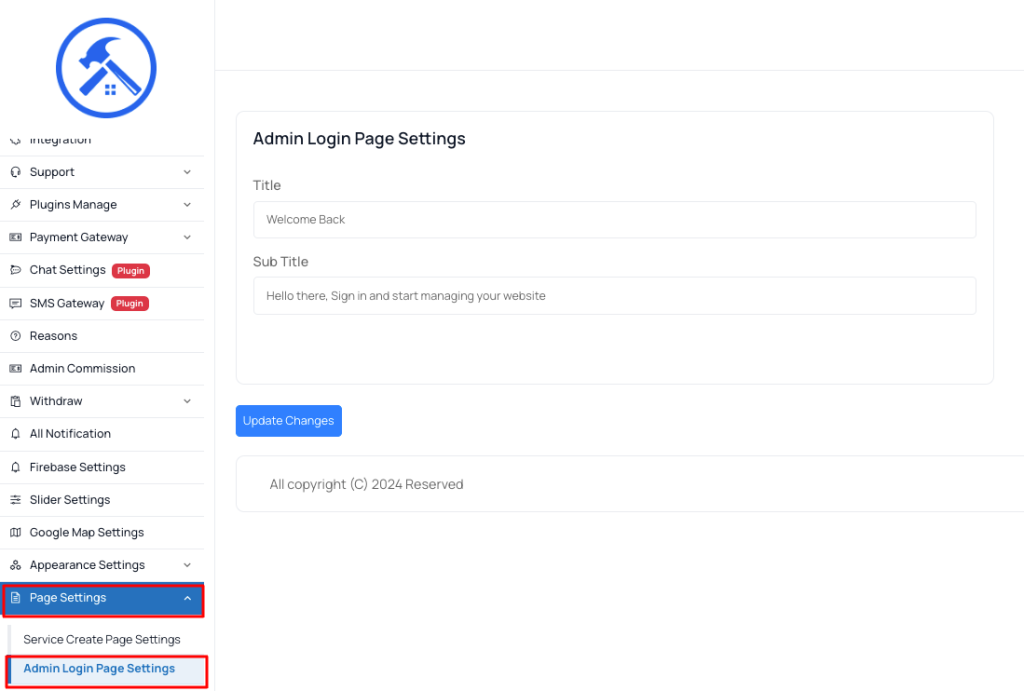Viewport: 1024px width, 691px height.
Task: Click the map icon beside Google Map Settings
Action: pyautogui.click(x=16, y=532)
